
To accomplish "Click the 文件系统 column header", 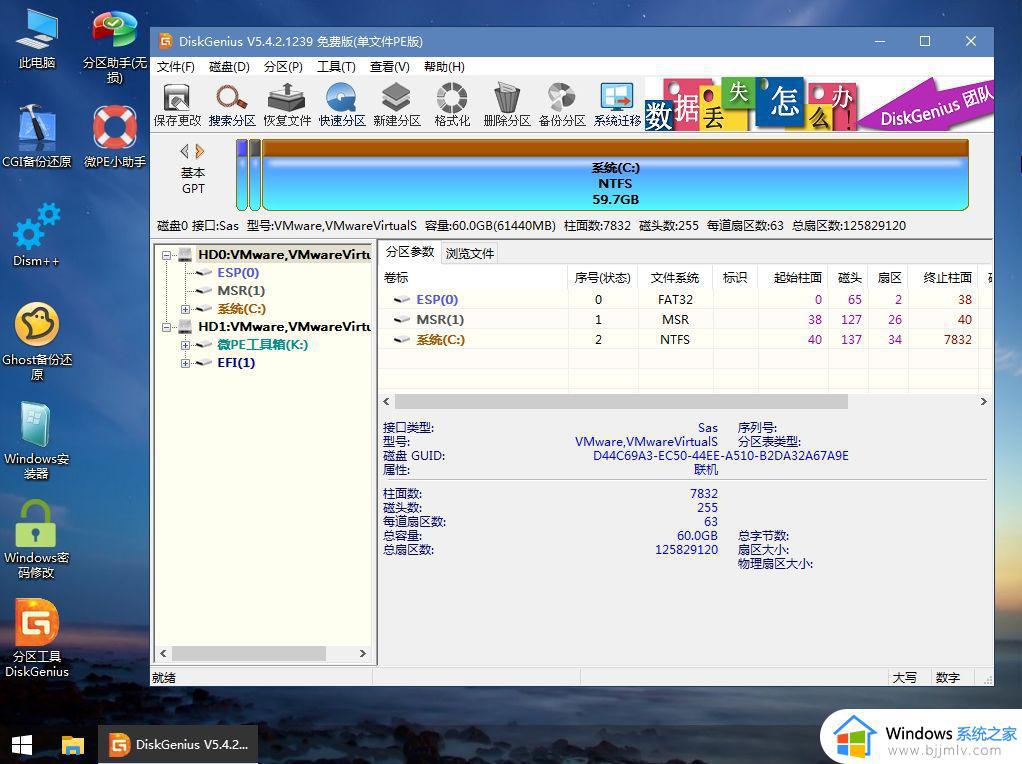I will (x=675, y=278).
